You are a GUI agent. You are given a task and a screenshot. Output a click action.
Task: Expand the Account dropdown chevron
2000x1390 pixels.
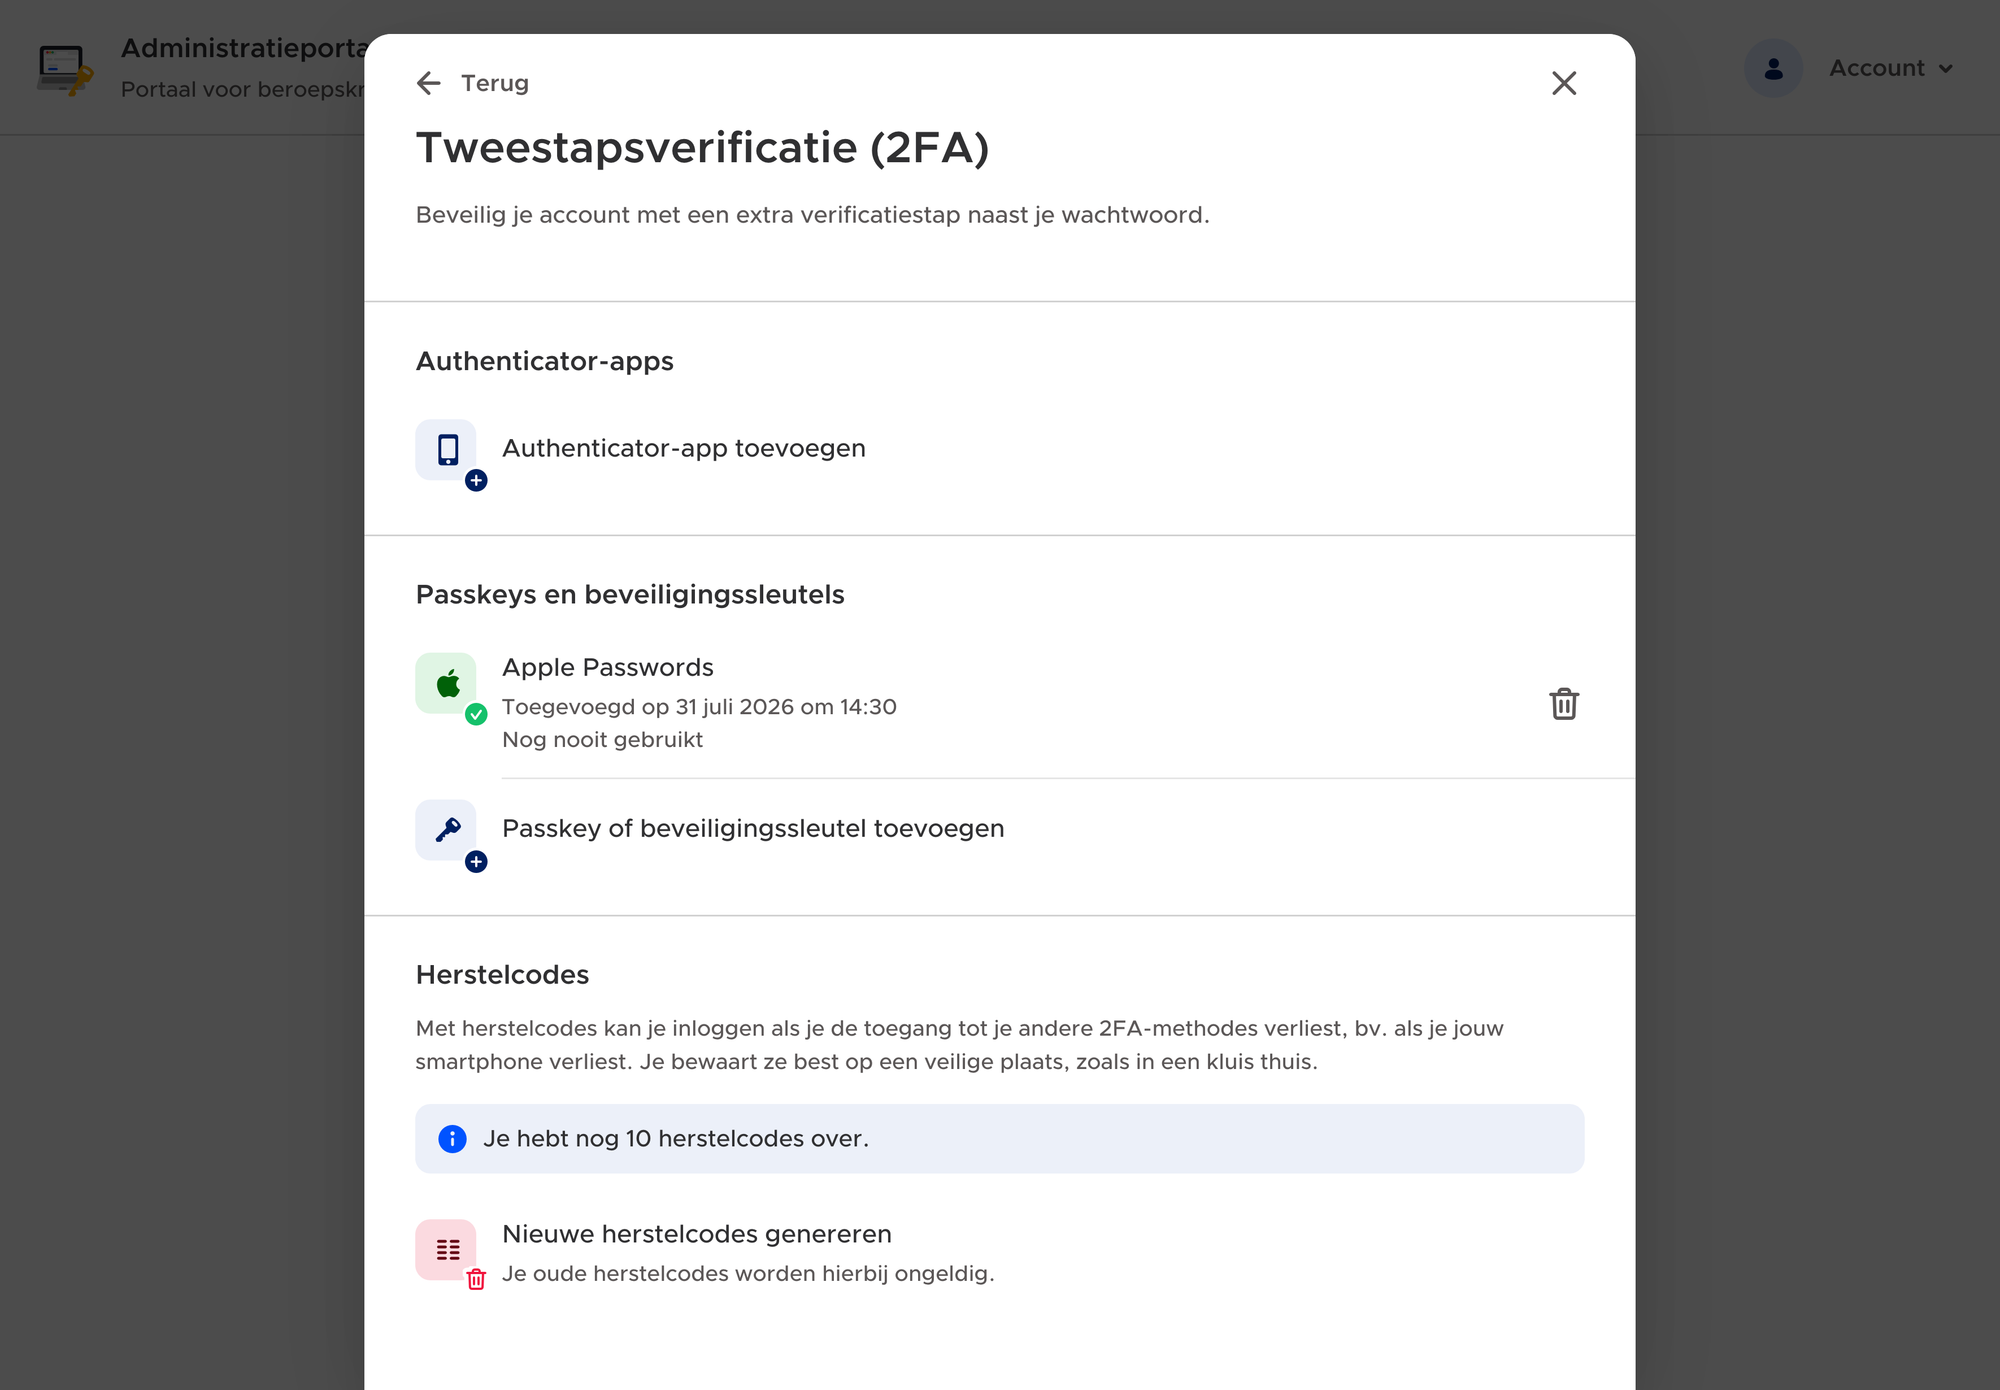coord(1946,69)
